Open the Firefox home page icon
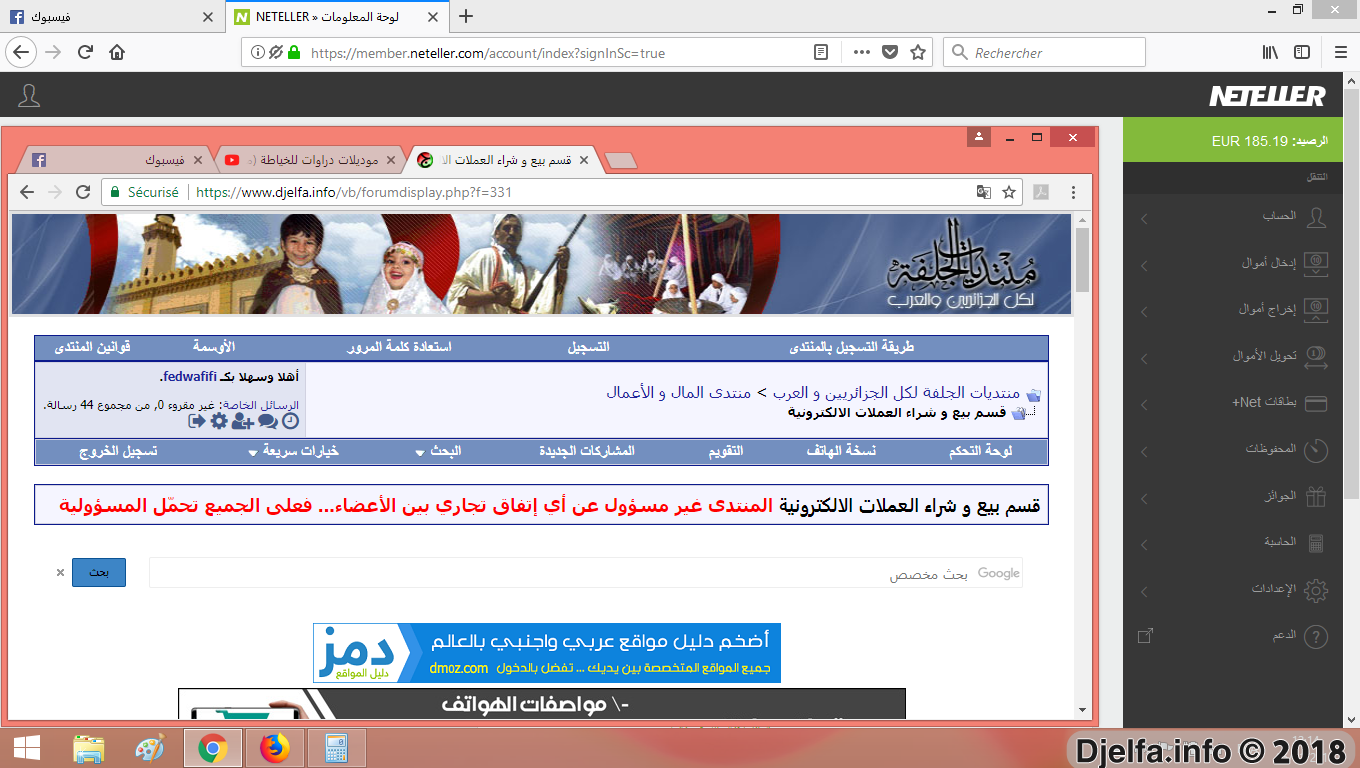Viewport: 1360px width, 768px height. pos(117,52)
